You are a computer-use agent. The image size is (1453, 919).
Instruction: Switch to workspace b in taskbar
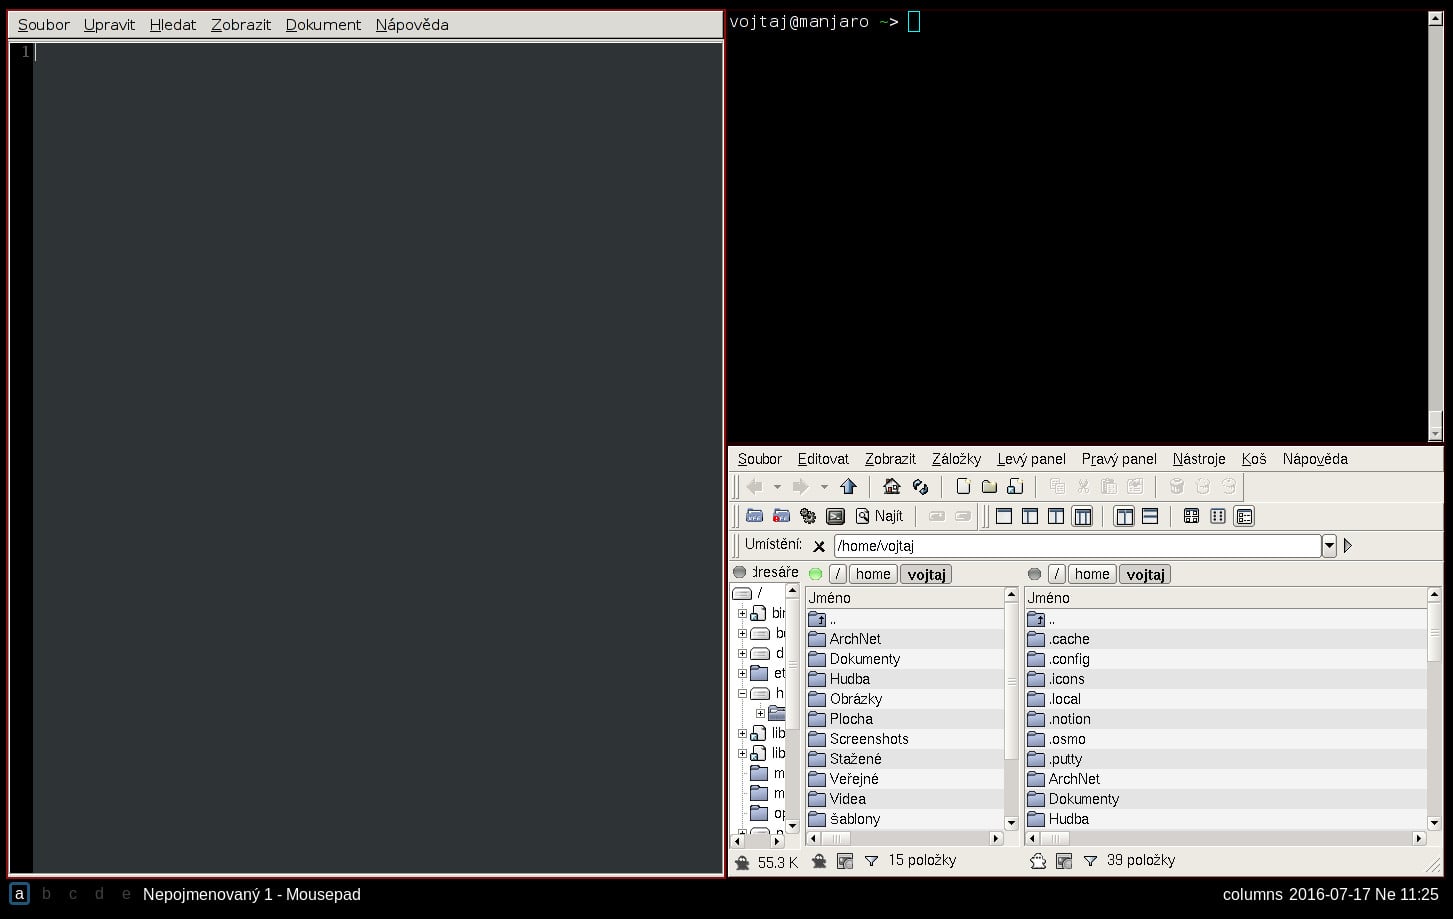tap(46, 894)
